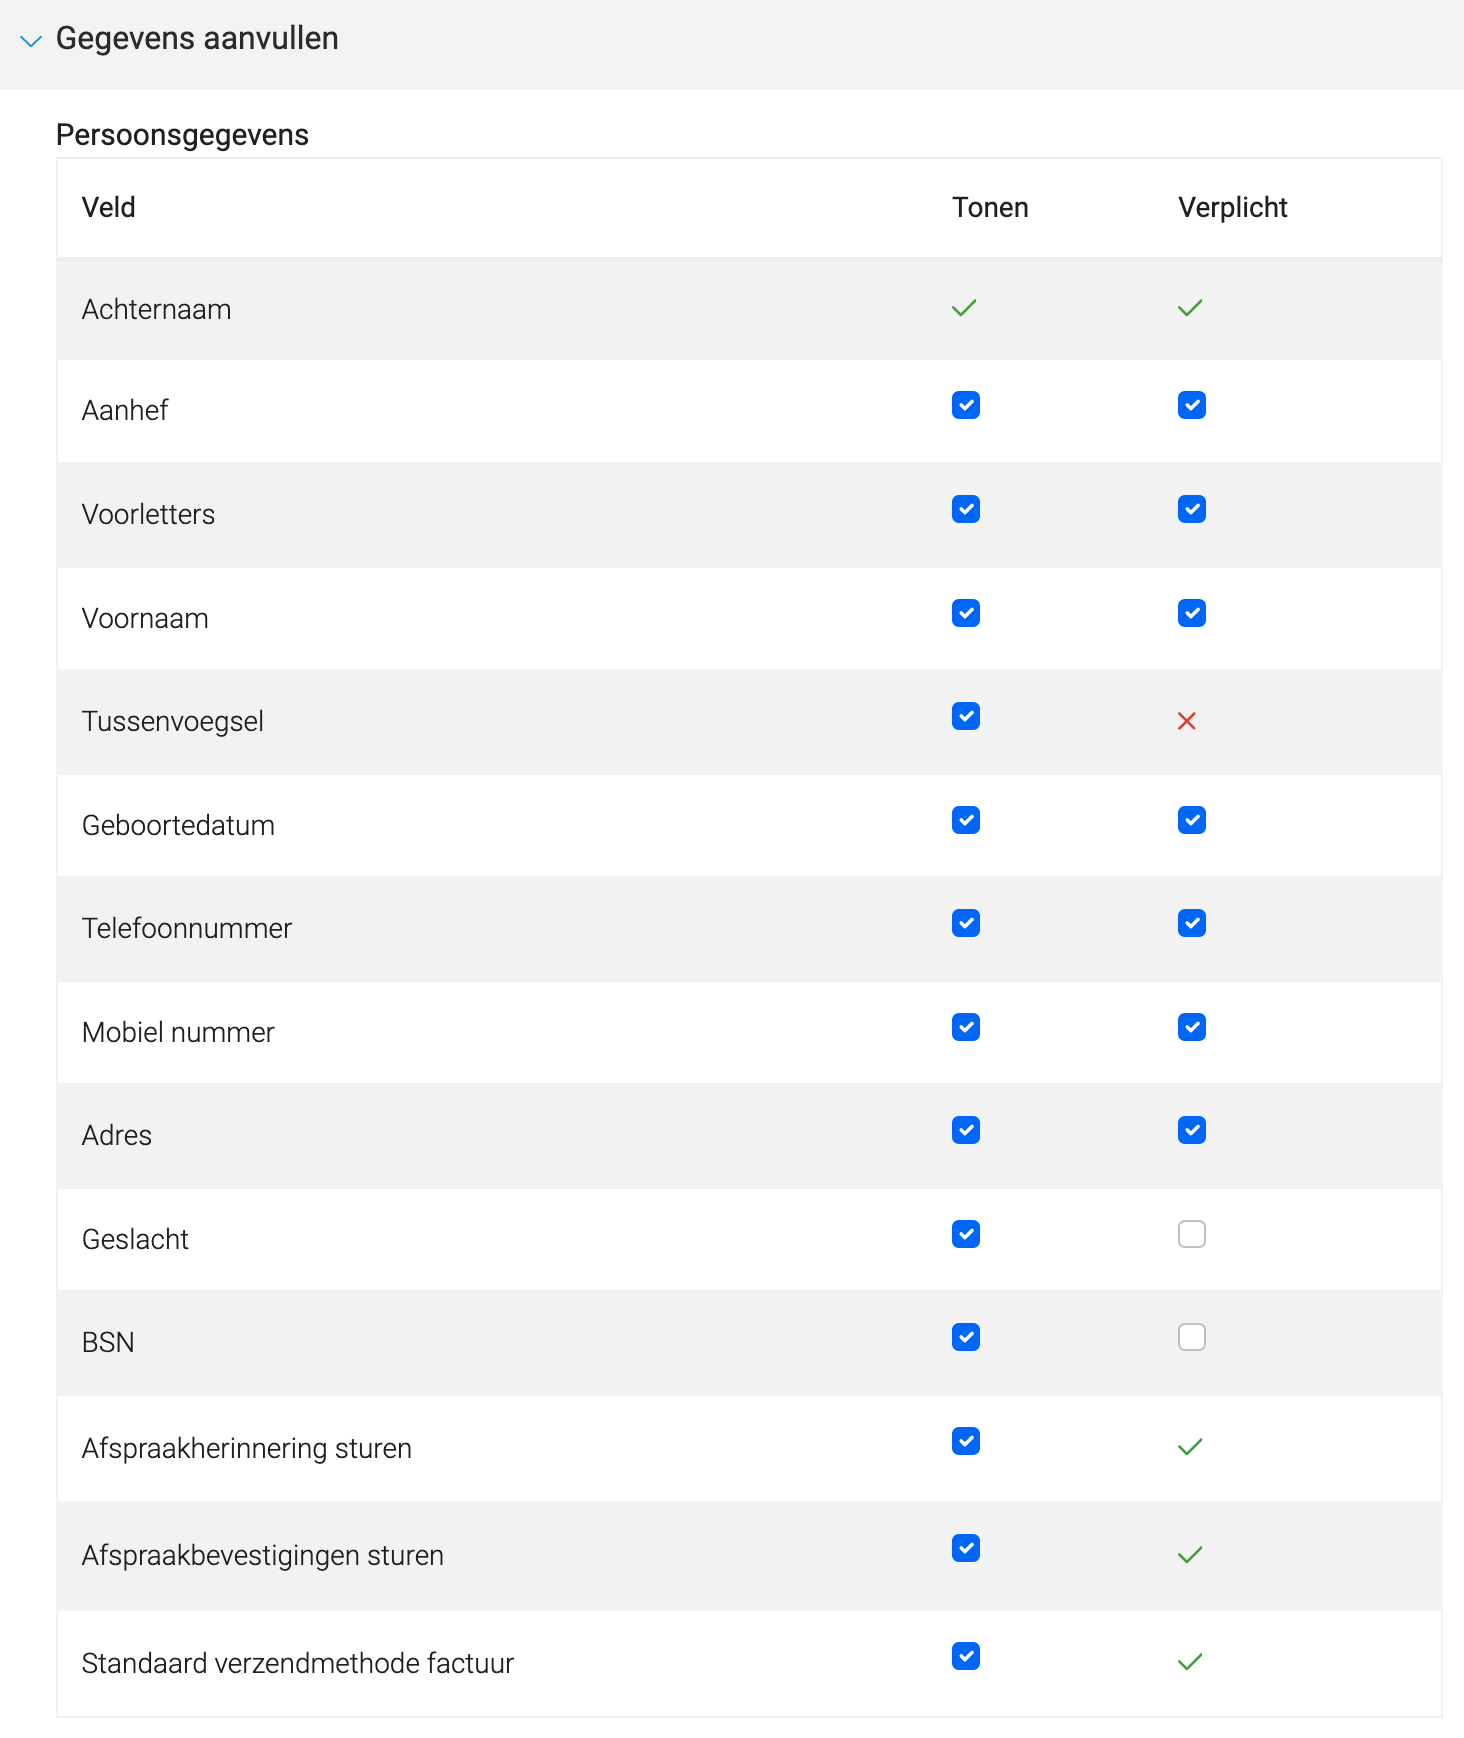Collapse the Gegevens aanvullen section chevron

coord(31,41)
